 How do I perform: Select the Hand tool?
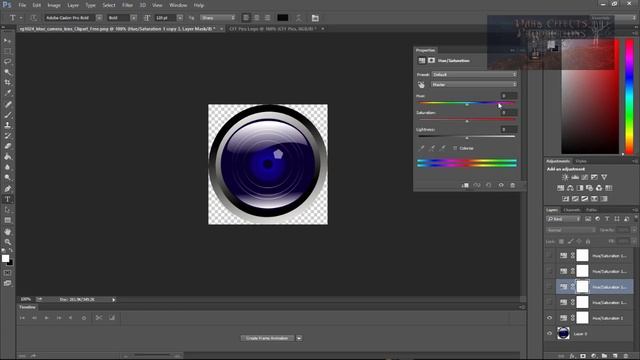tap(7, 231)
